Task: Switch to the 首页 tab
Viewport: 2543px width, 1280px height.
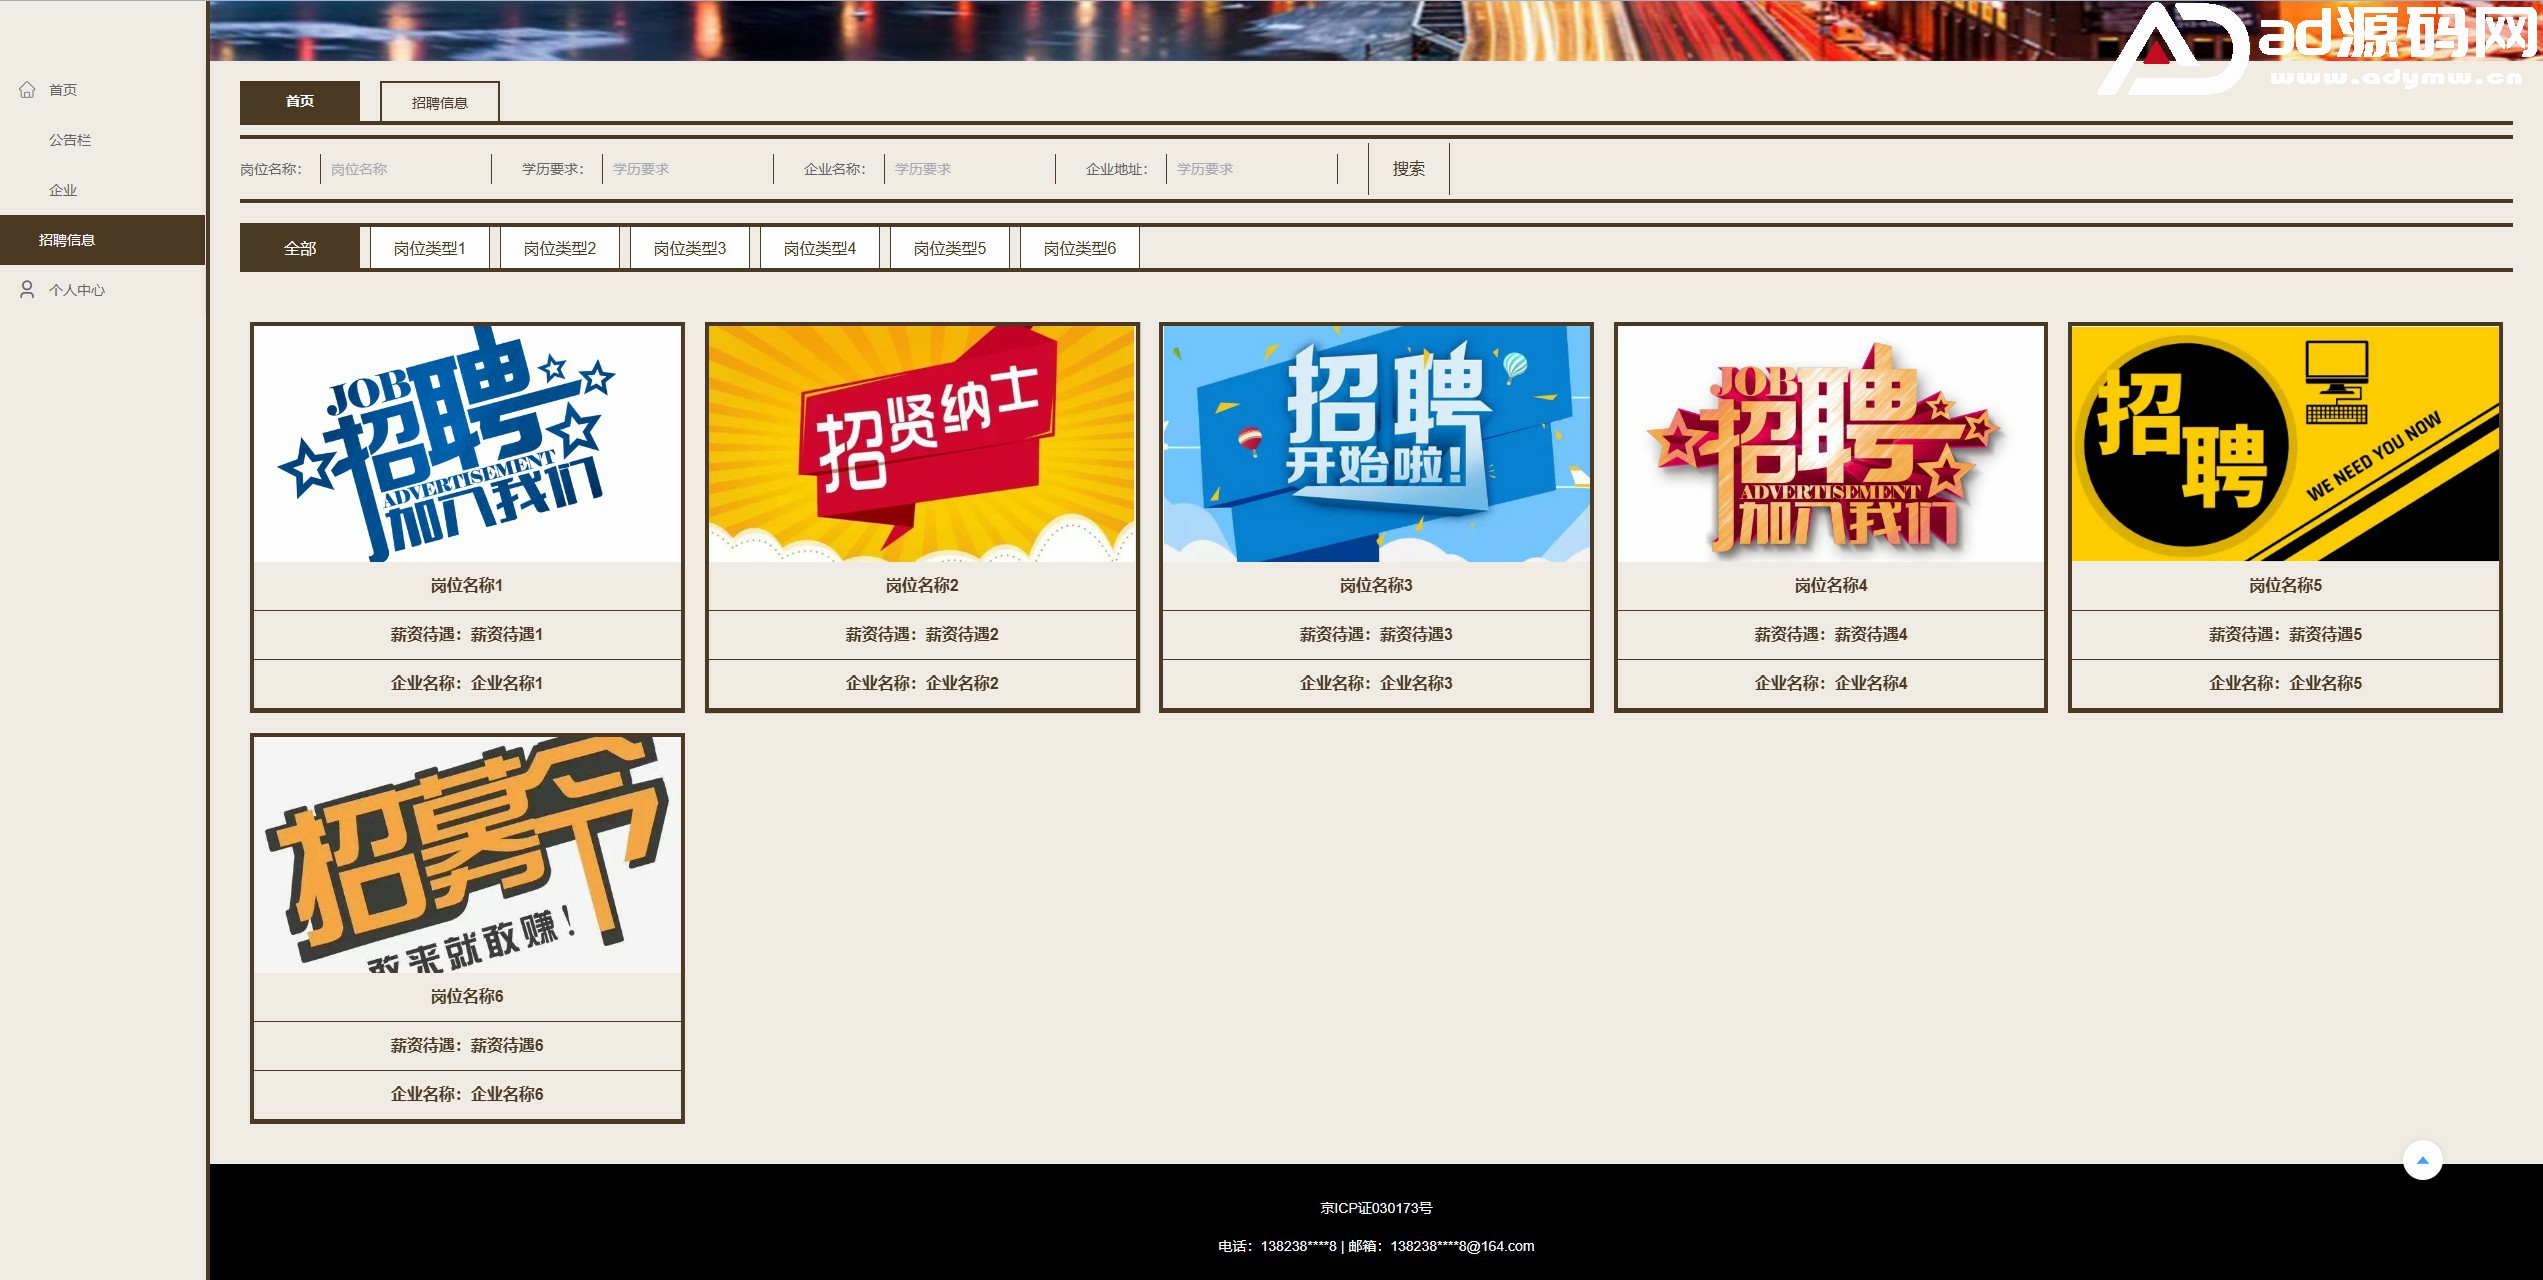Action: point(299,101)
